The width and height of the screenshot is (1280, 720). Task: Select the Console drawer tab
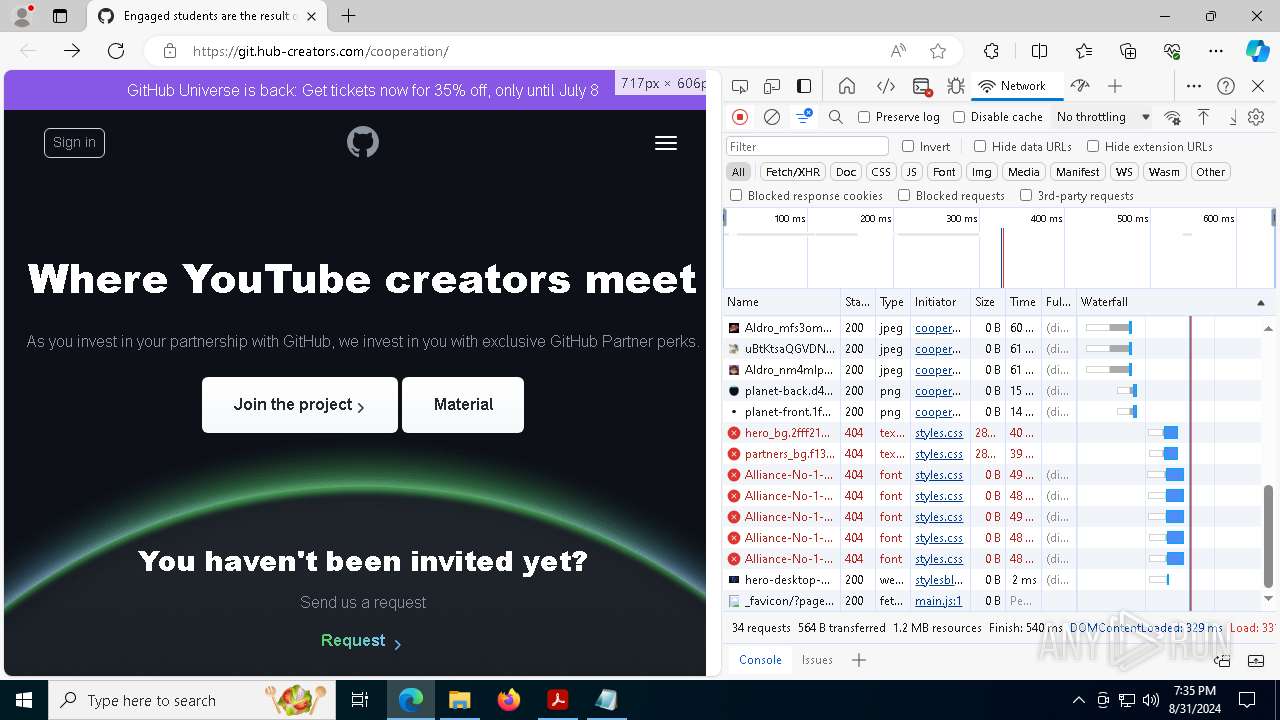760,660
